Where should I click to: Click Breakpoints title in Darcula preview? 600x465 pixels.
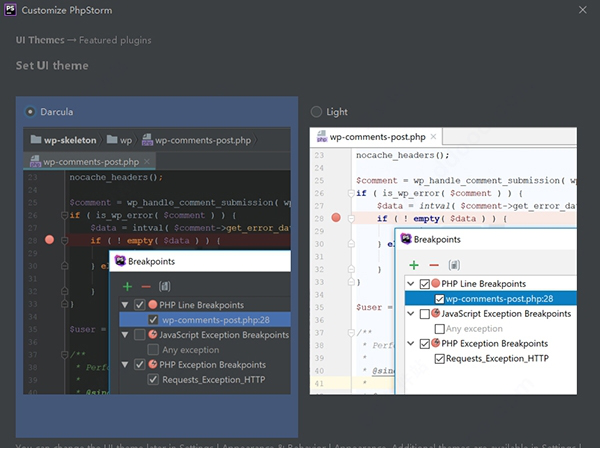pyautogui.click(x=151, y=261)
